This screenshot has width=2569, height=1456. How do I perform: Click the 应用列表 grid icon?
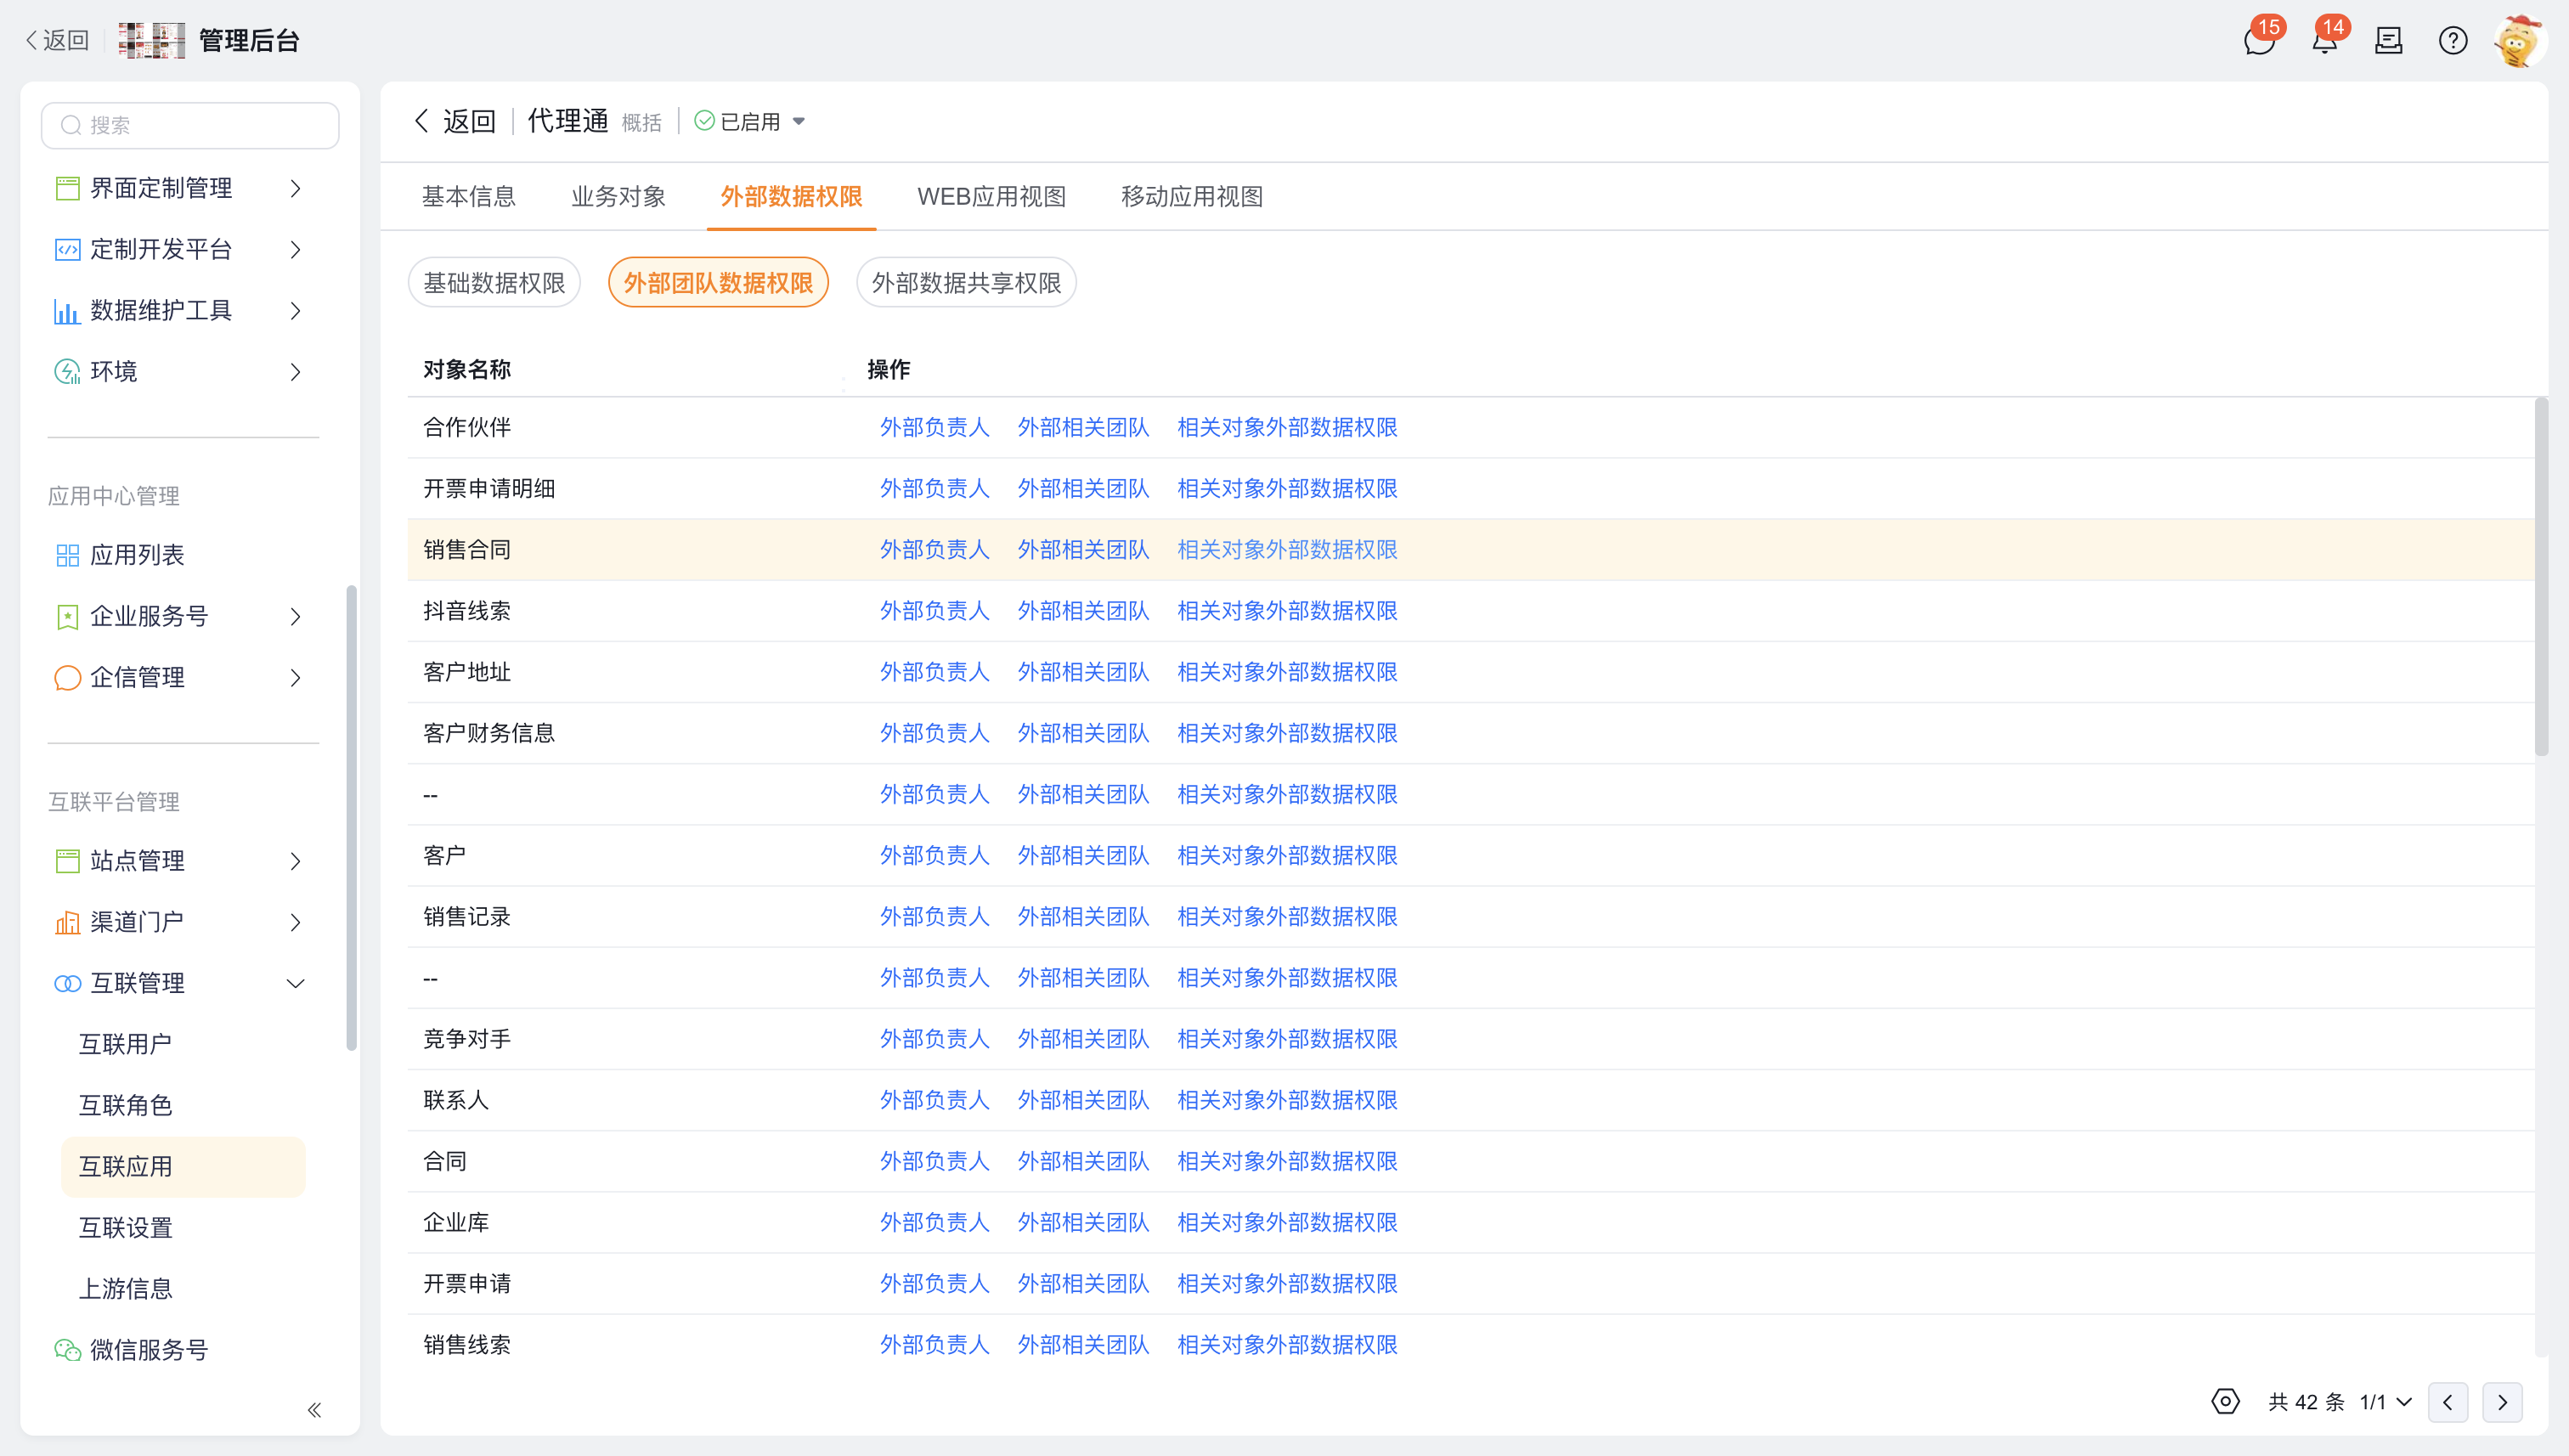pos(67,555)
